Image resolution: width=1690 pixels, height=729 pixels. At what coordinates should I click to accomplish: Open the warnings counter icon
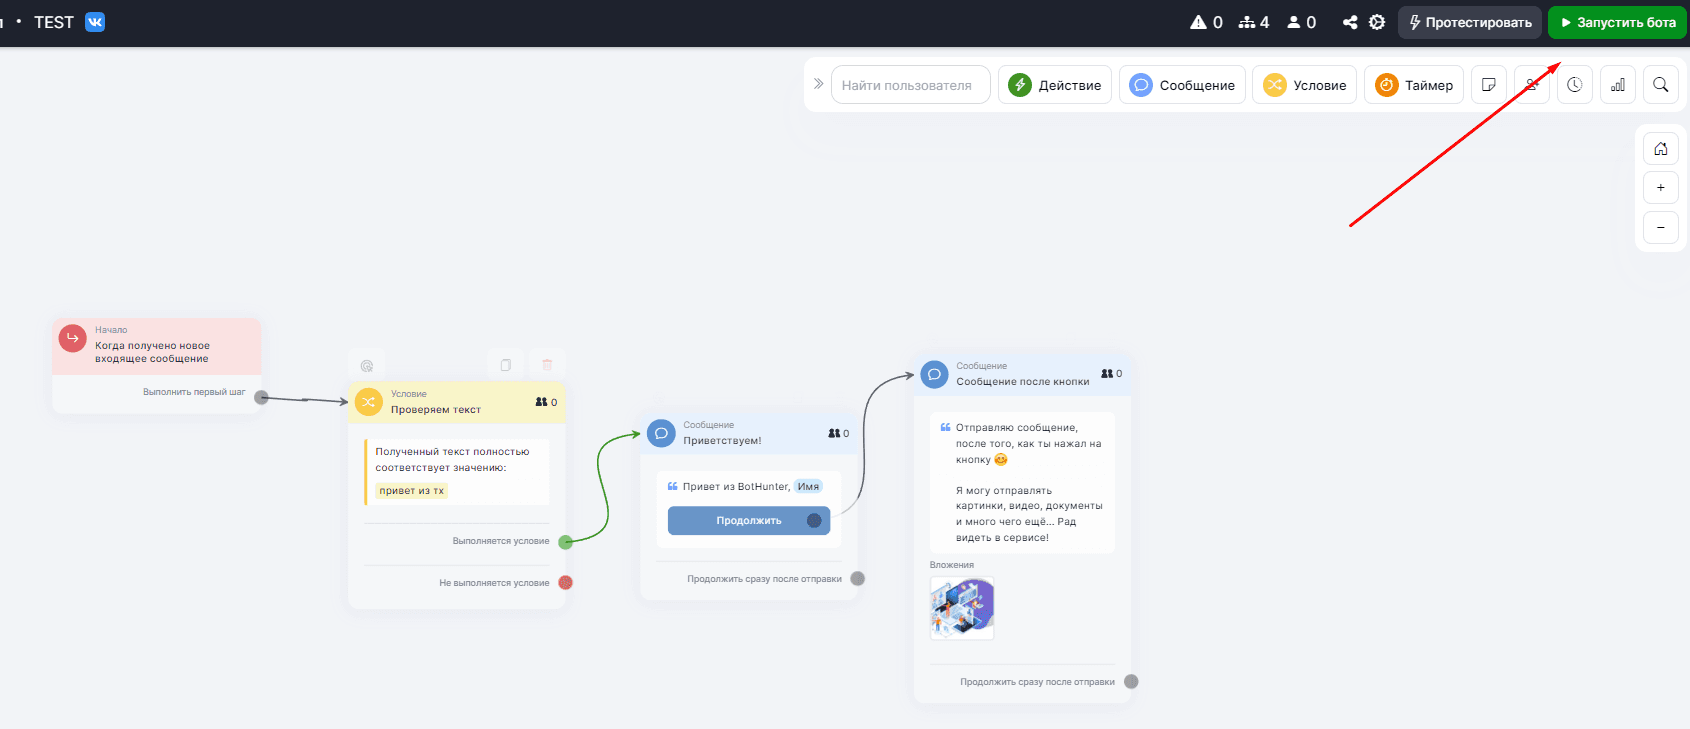click(x=1205, y=22)
